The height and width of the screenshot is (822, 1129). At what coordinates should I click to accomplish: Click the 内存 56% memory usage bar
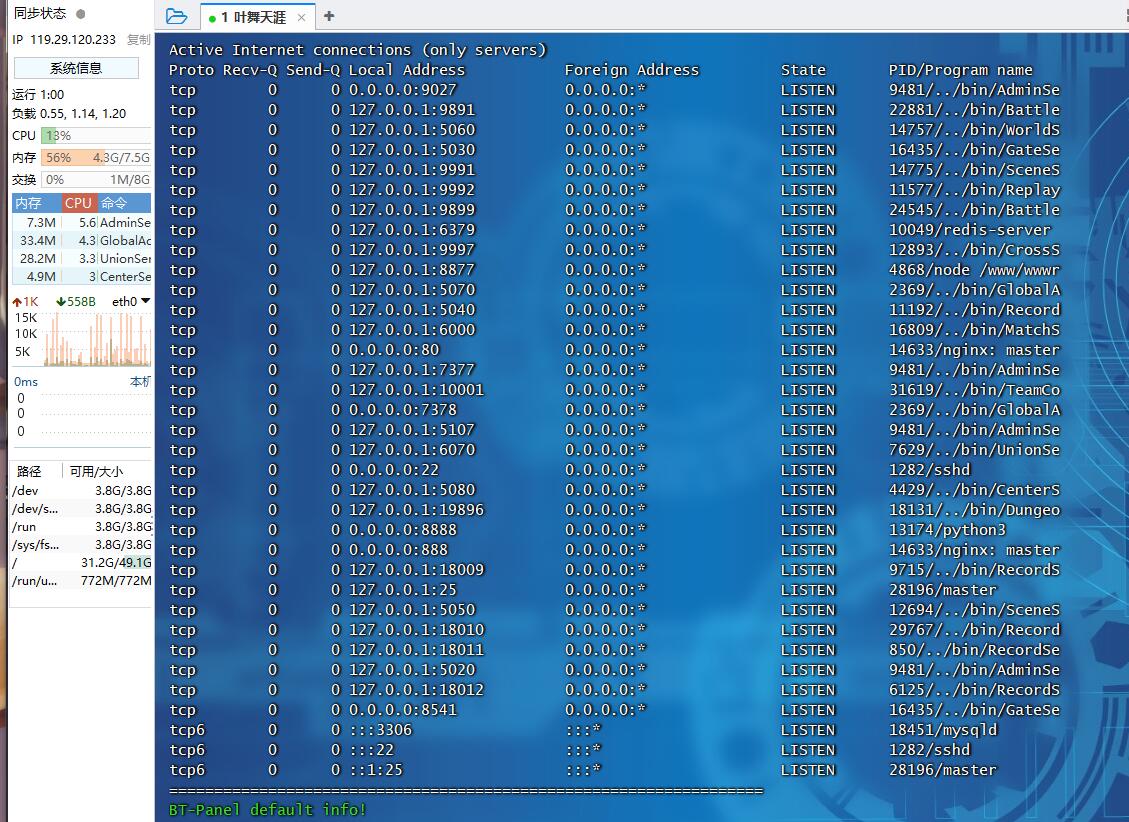click(x=96, y=158)
